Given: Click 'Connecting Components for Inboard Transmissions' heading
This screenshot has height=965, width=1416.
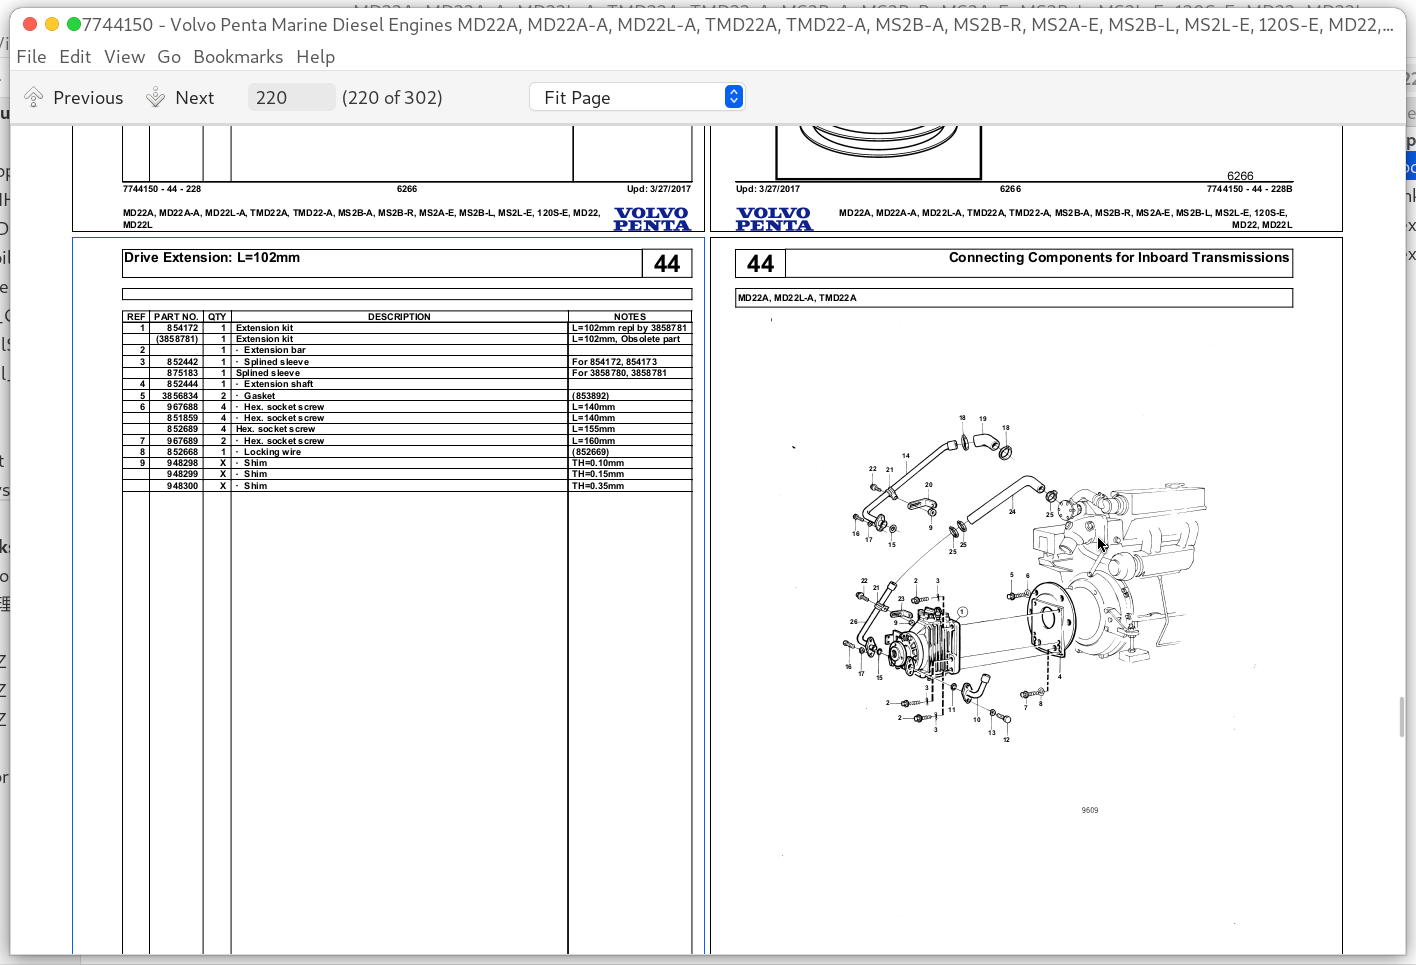Looking at the screenshot, I should (x=1119, y=258).
